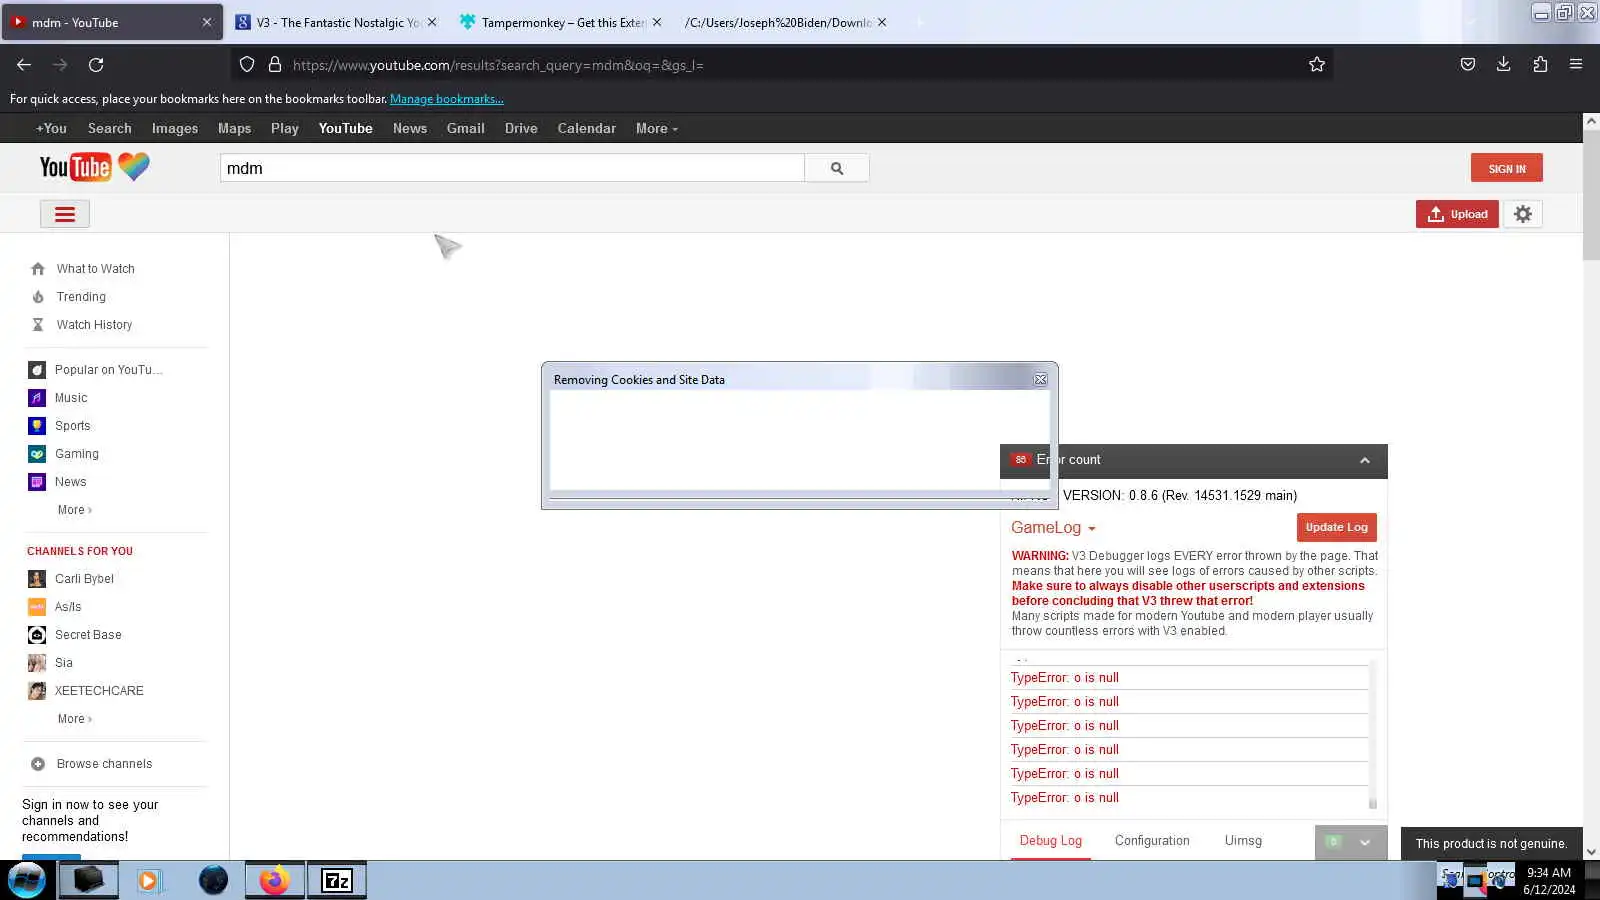The width and height of the screenshot is (1600, 900).
Task: Click the debug log scrollbar
Action: click(1373, 735)
